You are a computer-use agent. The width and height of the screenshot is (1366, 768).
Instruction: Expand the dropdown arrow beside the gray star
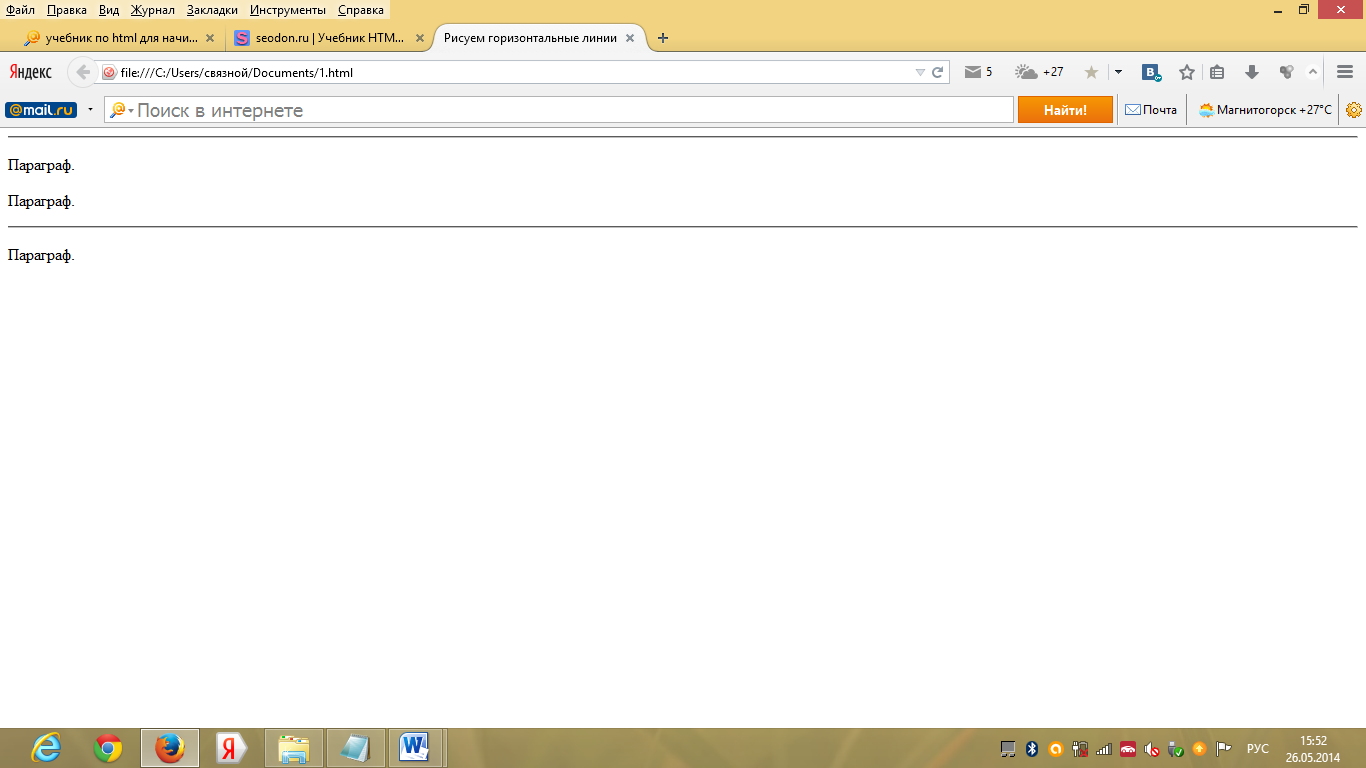pyautogui.click(x=1118, y=72)
